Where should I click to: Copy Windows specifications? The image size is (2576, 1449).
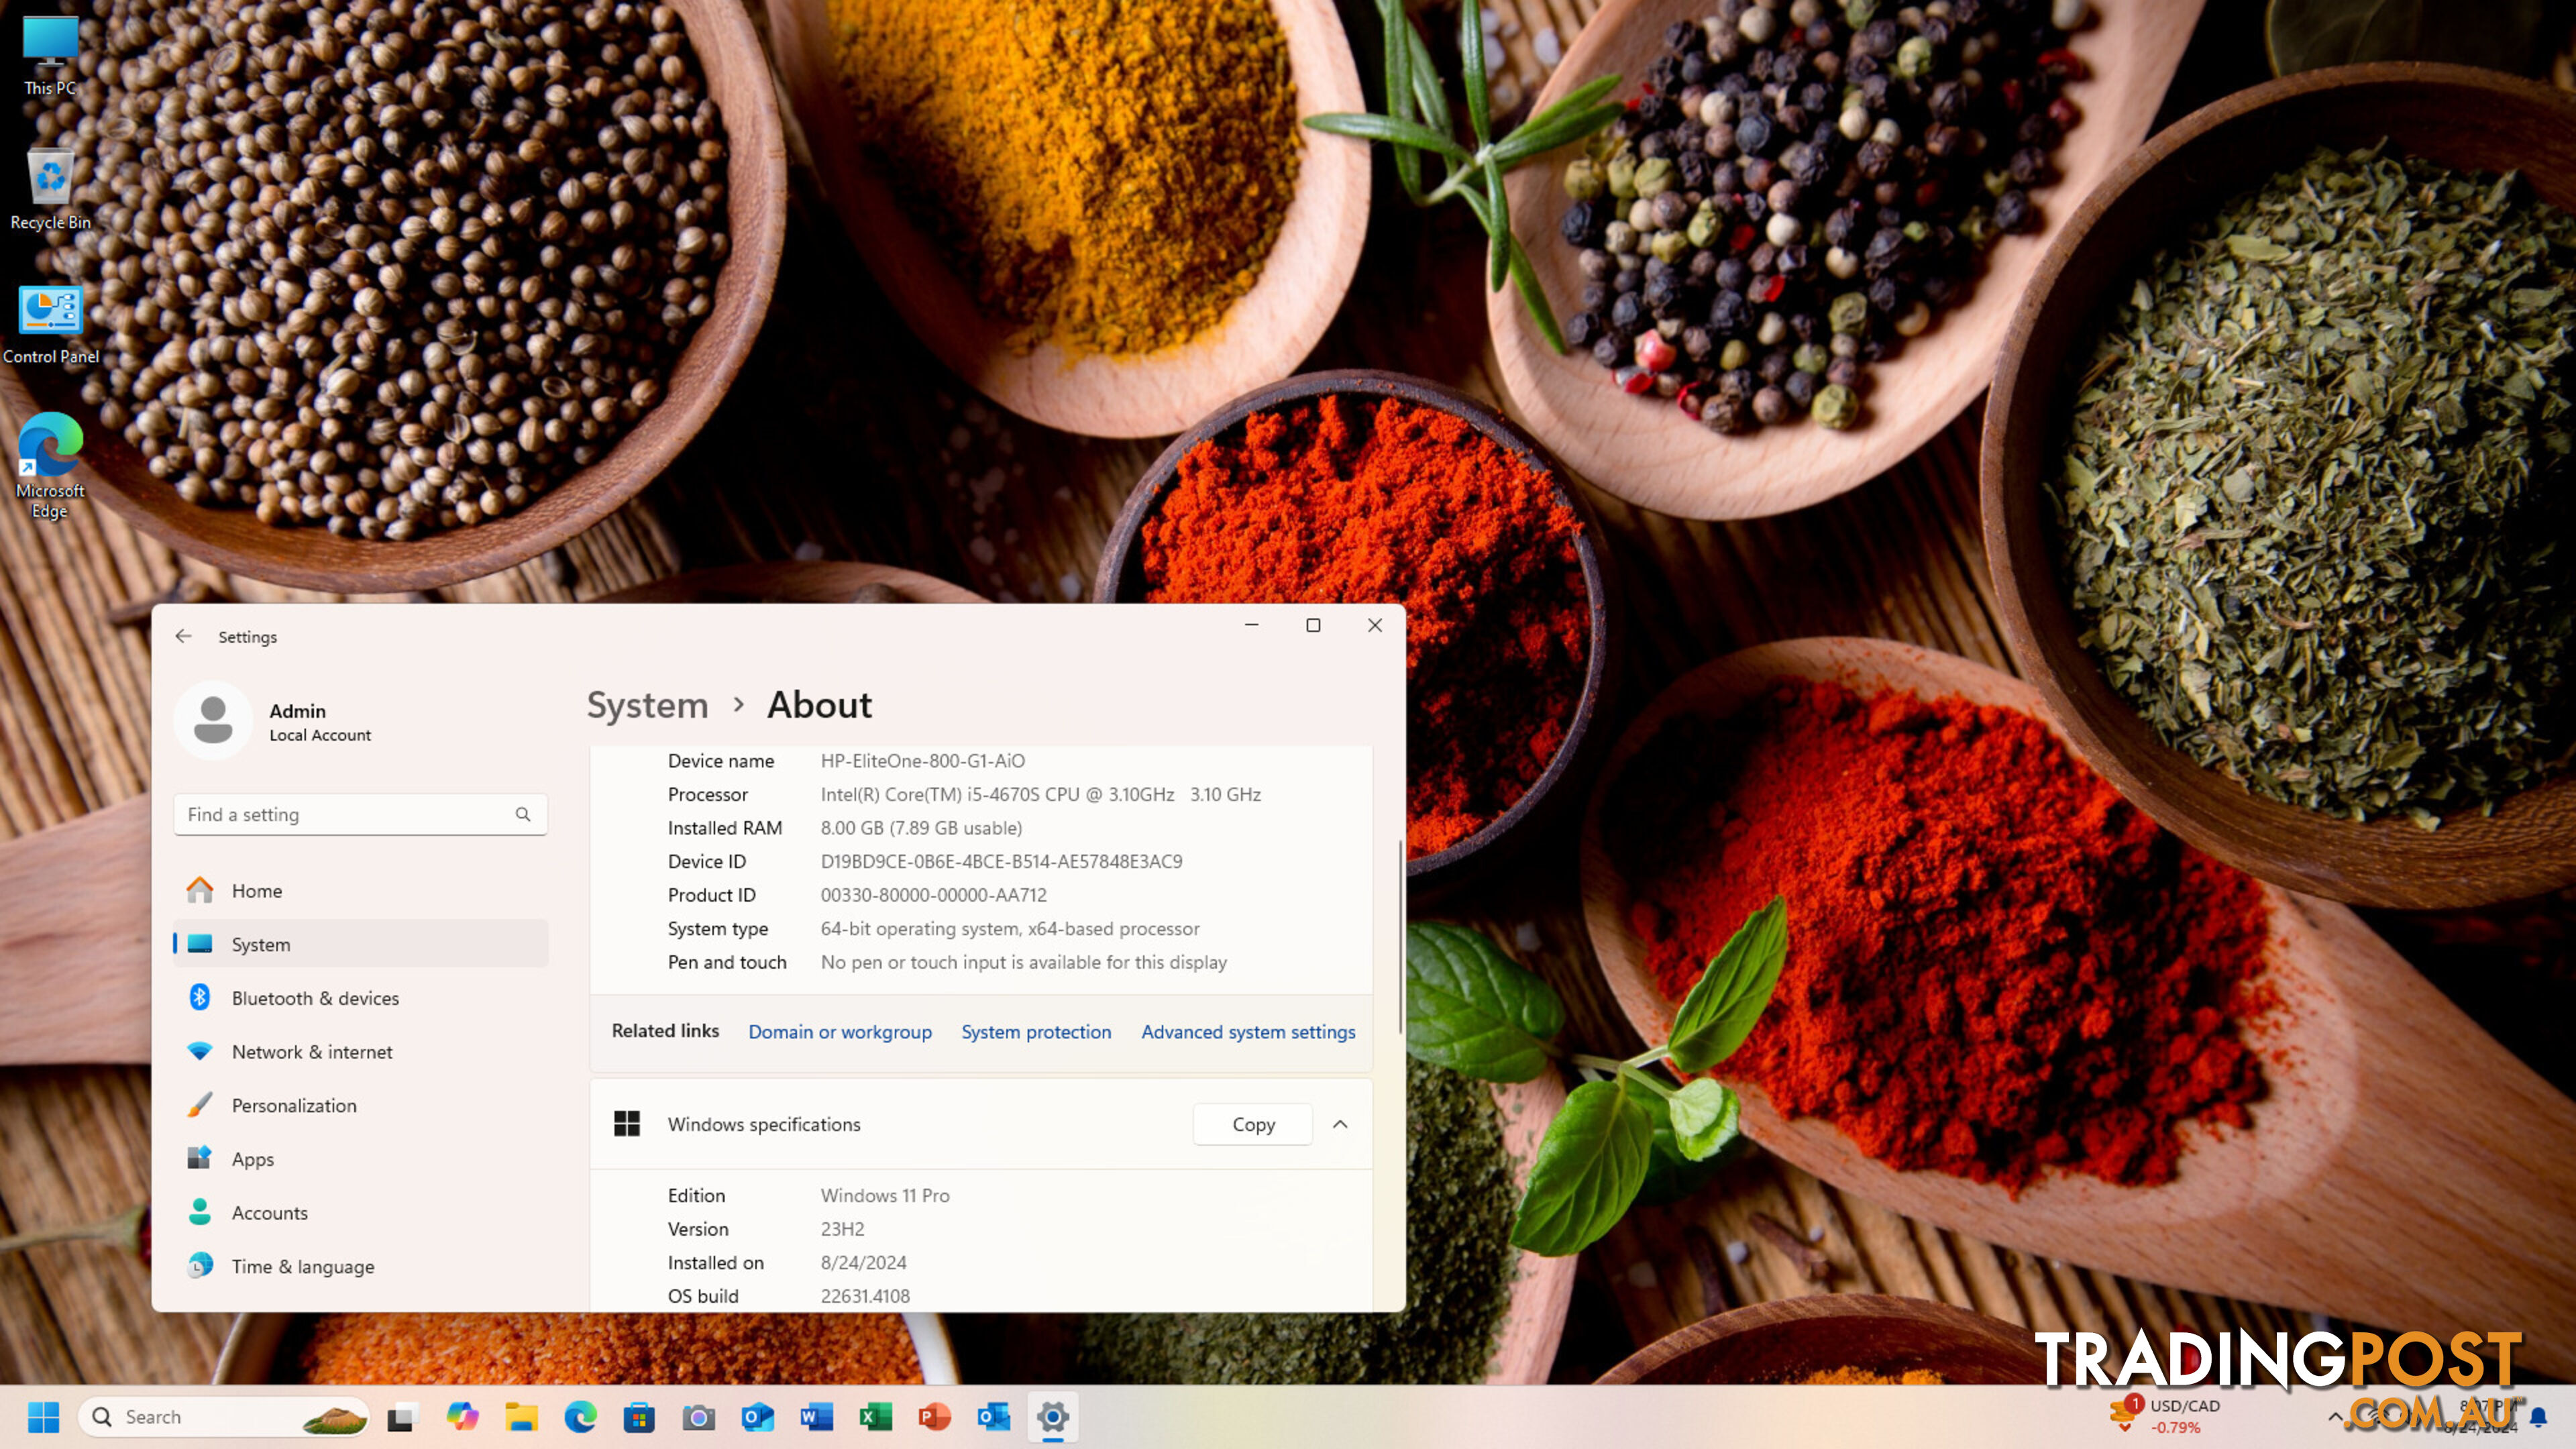click(x=1253, y=1124)
